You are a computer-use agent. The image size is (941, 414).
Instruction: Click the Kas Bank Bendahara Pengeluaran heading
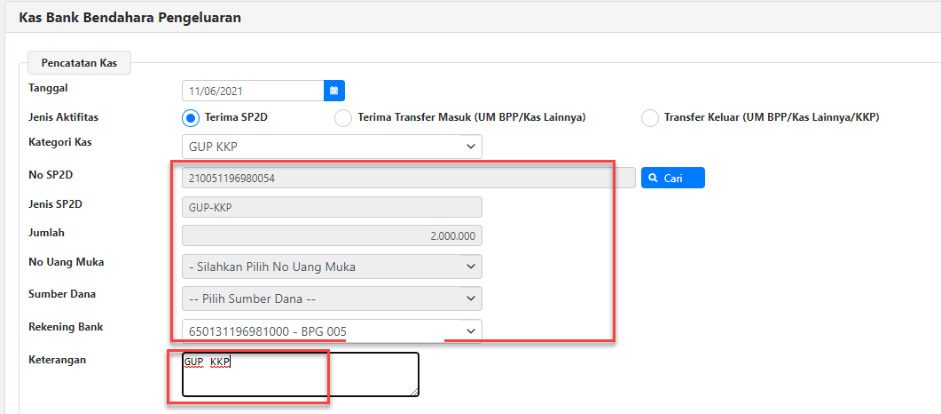[x=130, y=17]
